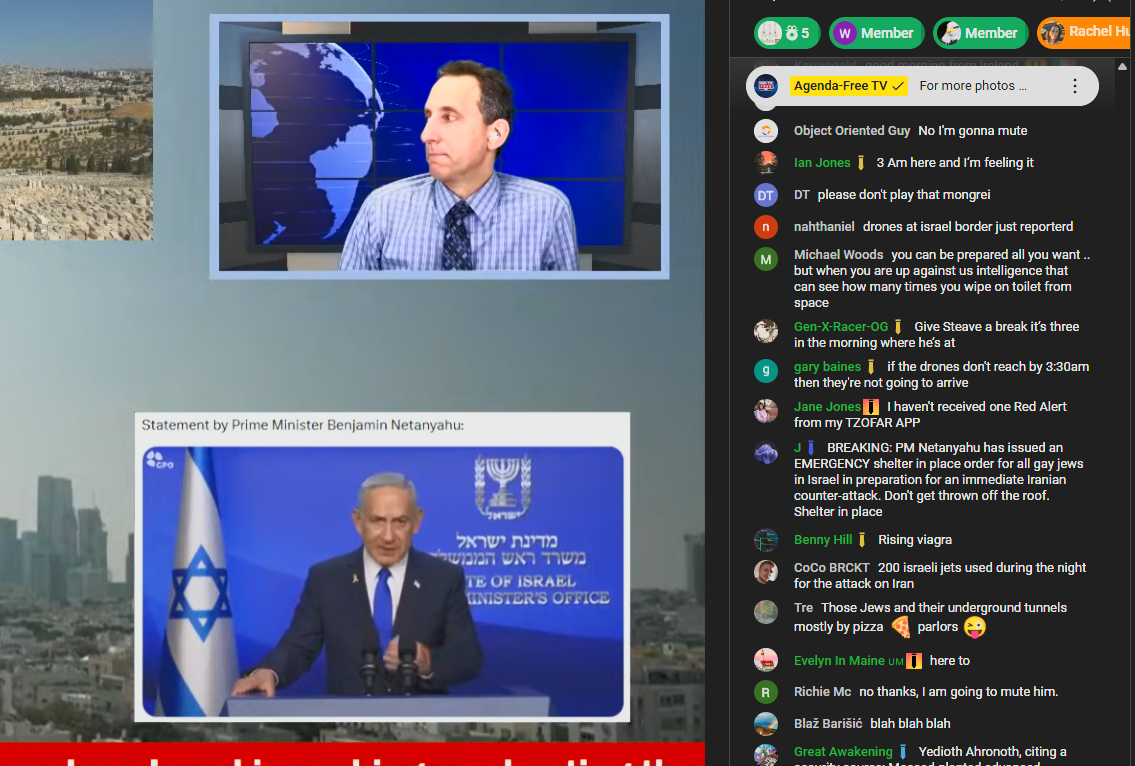
Task: Click Richie Mc green R avatar
Action: click(766, 692)
